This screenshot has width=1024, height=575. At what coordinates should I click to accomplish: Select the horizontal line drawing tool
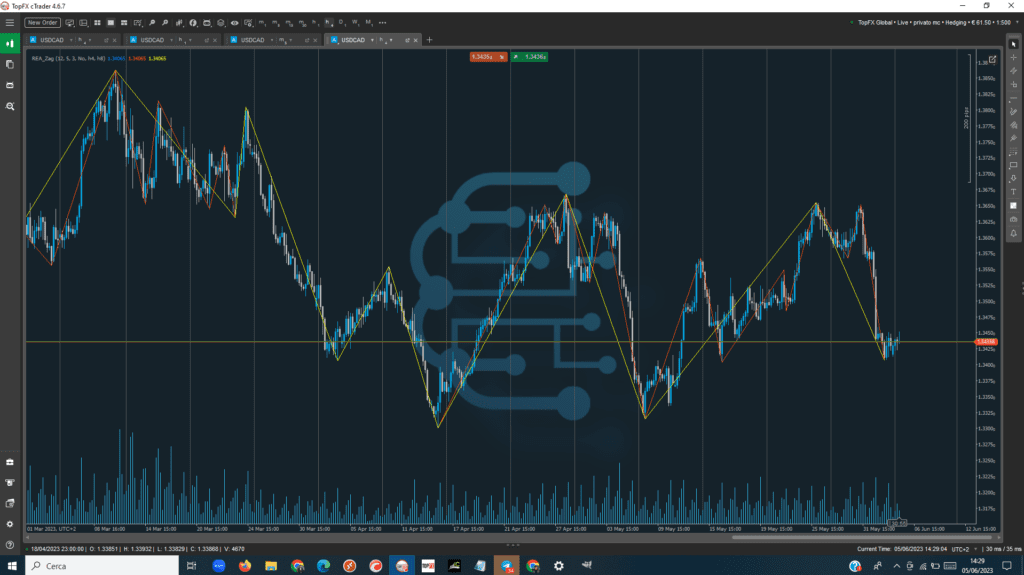tap(1014, 98)
